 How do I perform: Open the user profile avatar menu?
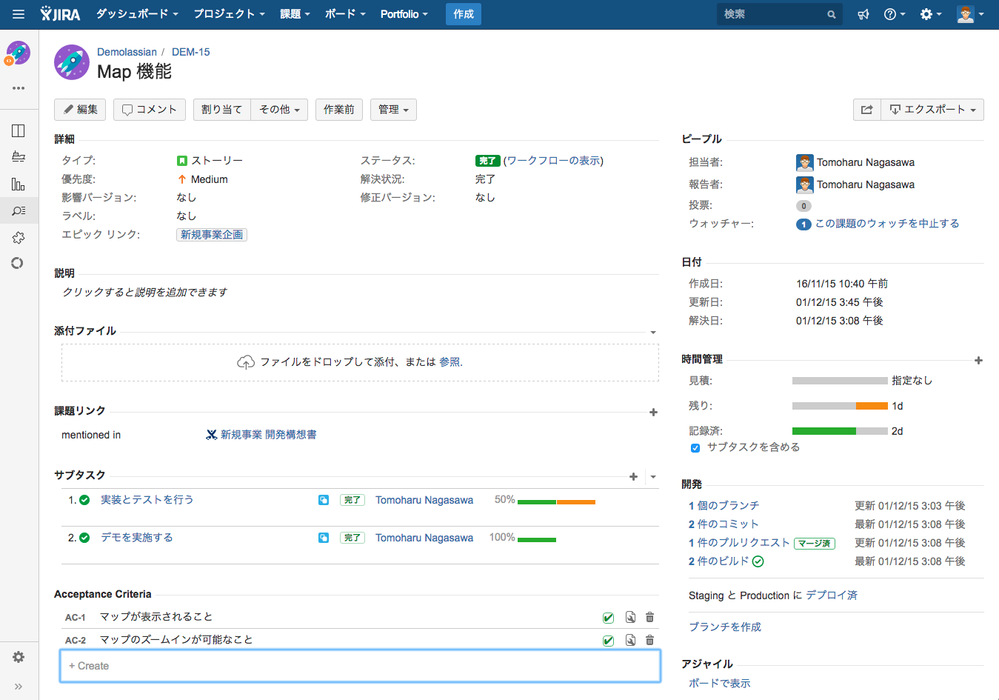pos(970,14)
